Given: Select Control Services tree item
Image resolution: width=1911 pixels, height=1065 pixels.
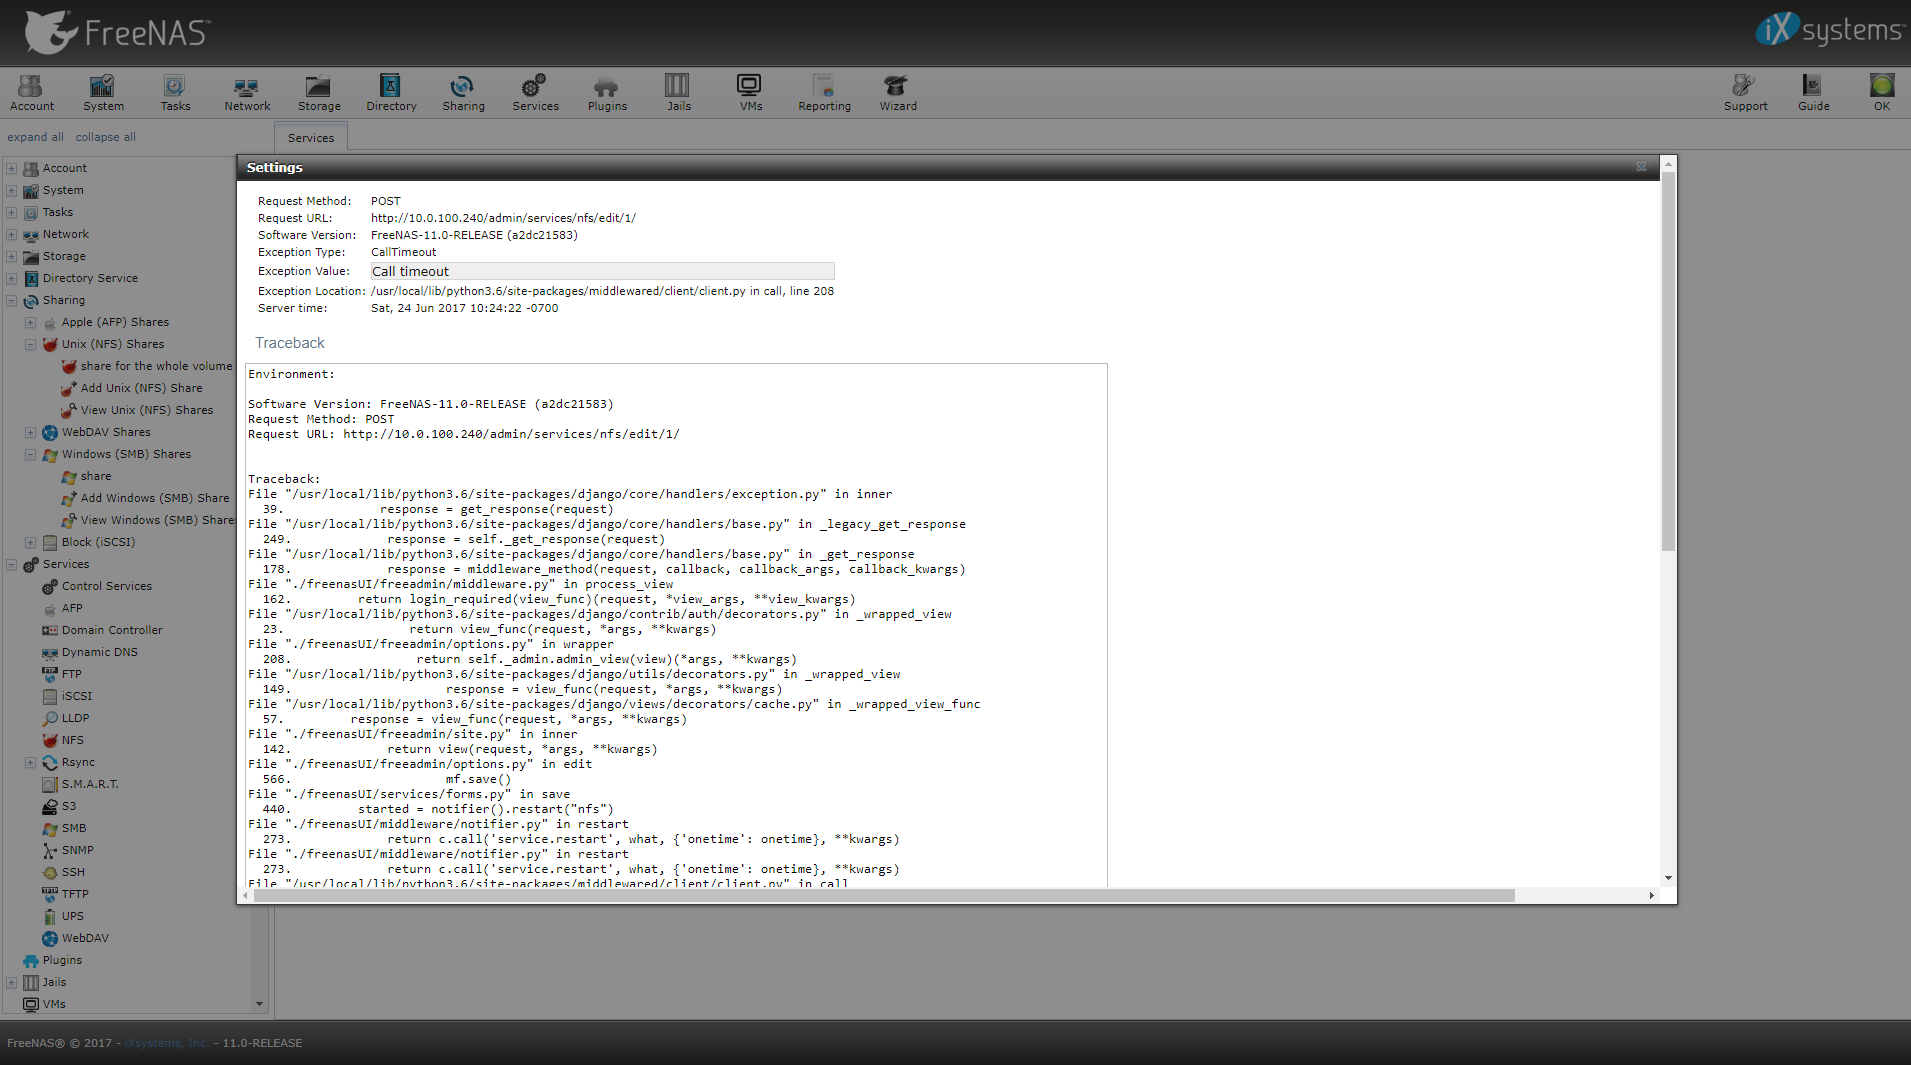Looking at the screenshot, I should 107,586.
